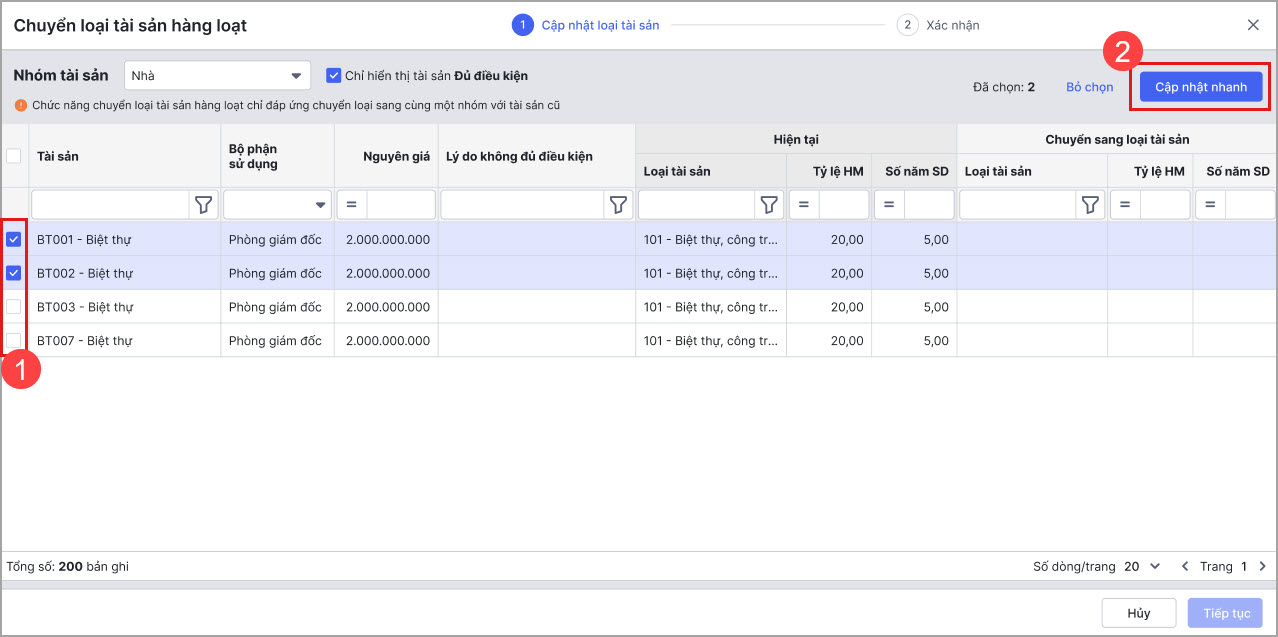Open the Số dòng/trang page size dropdown

click(1144, 566)
